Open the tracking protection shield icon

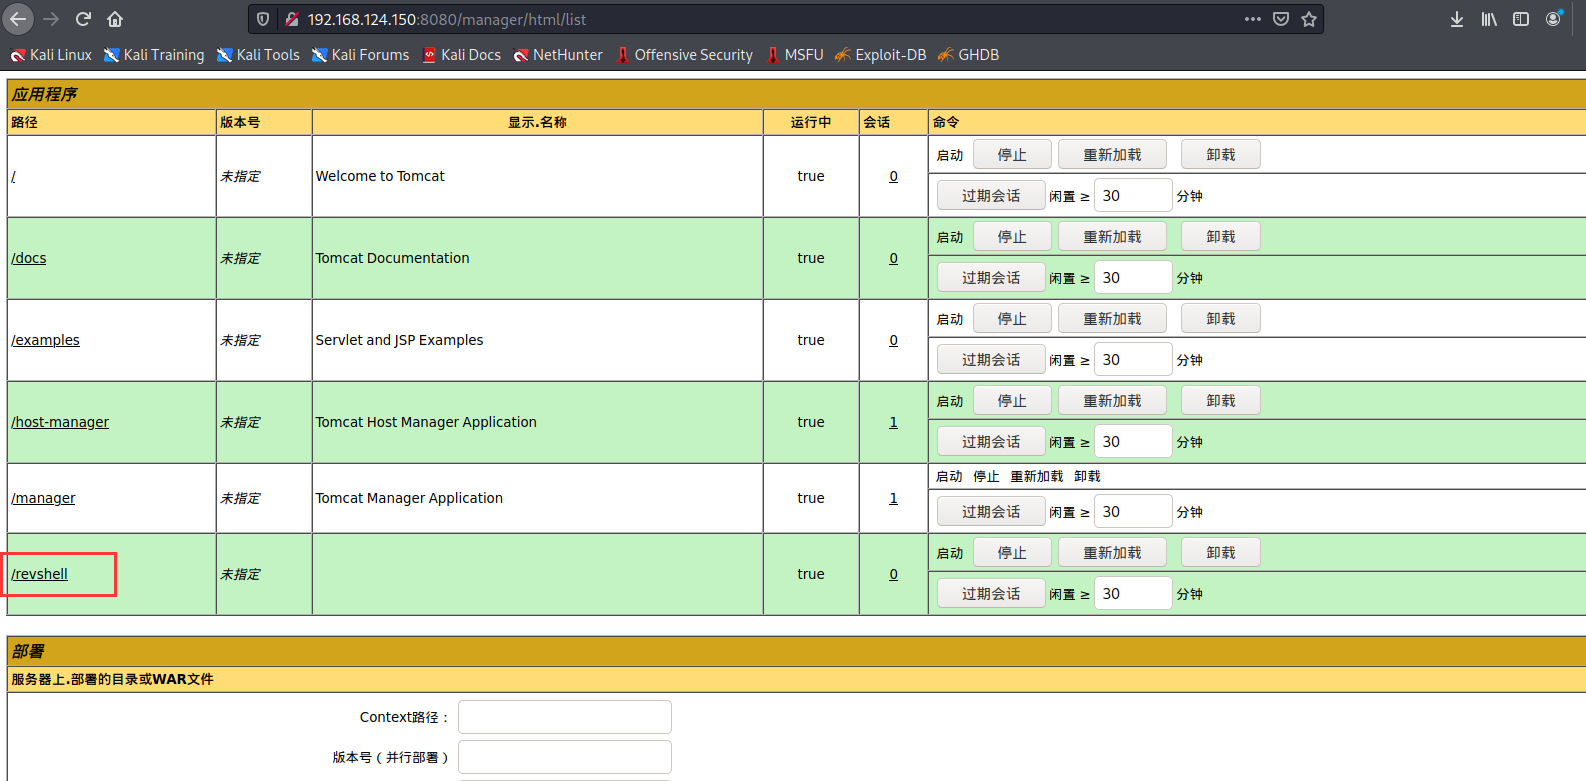263,19
